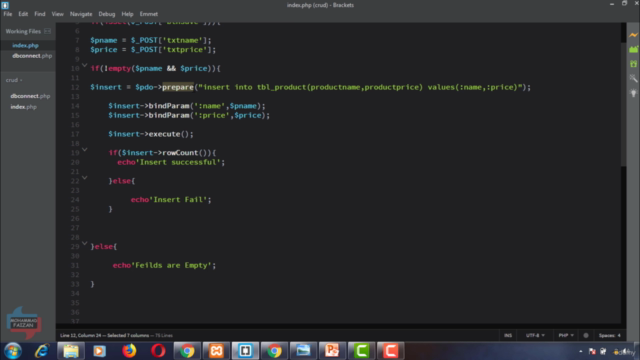Collapse code fold arrow at line 22
Image resolution: width=640 pixels, height=360 pixels.
tap(84, 178)
